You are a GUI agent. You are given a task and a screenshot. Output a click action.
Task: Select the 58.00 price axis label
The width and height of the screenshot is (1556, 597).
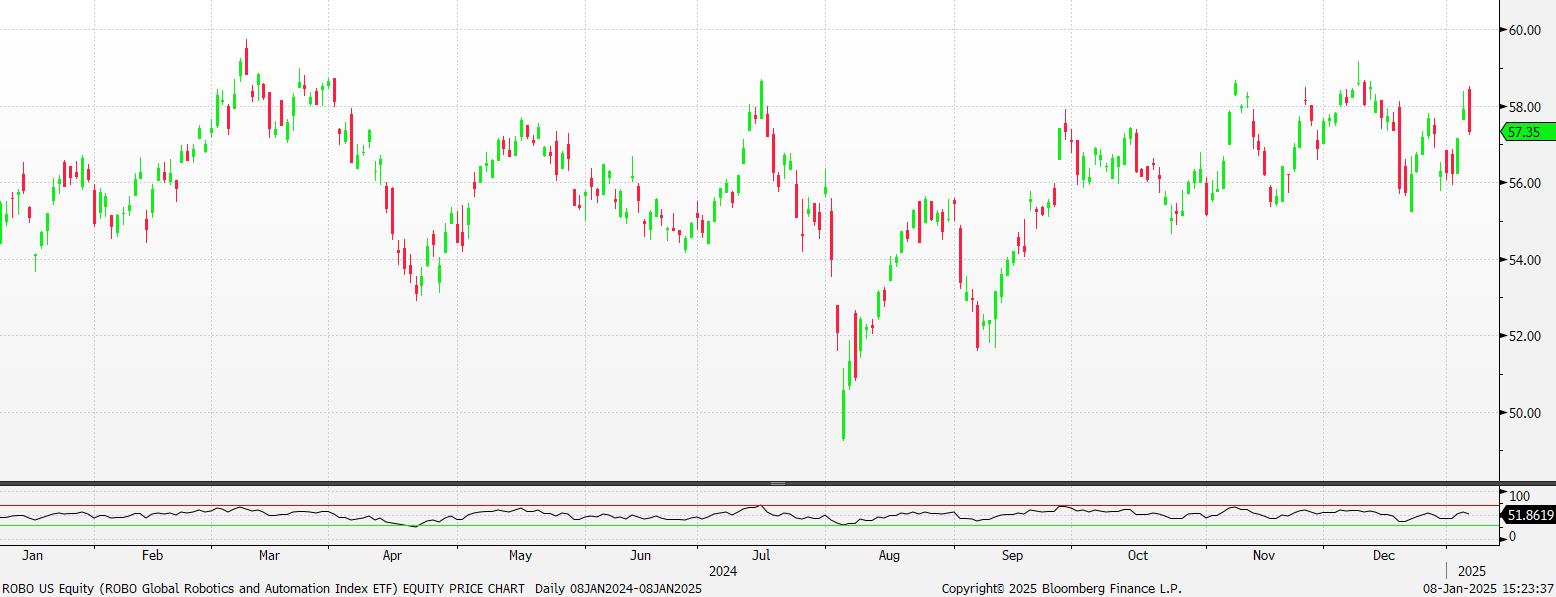(x=1524, y=107)
